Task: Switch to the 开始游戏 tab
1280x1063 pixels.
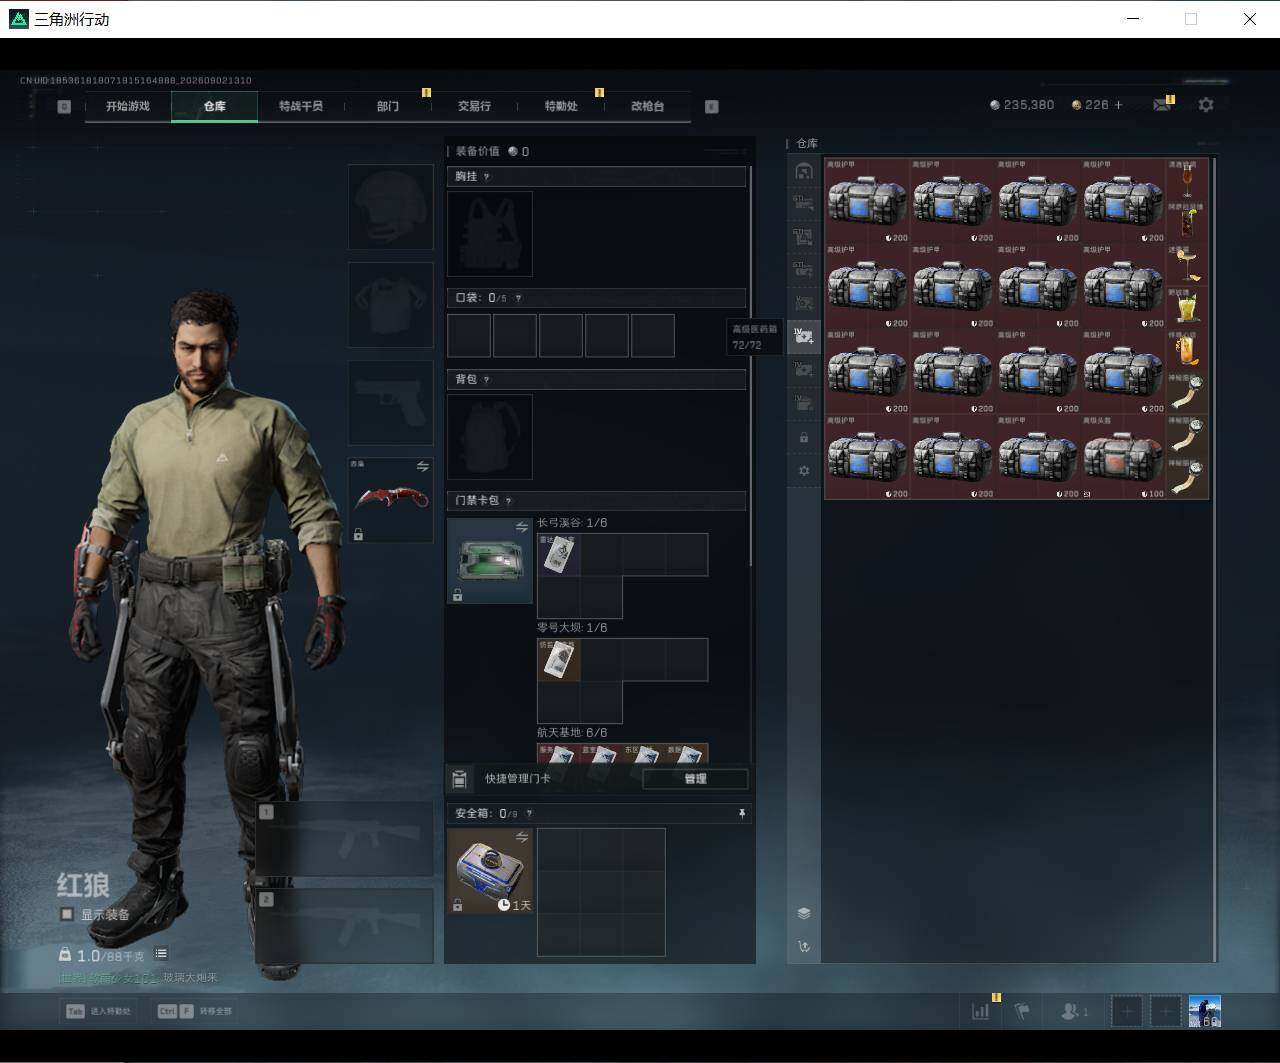Action: click(x=128, y=106)
